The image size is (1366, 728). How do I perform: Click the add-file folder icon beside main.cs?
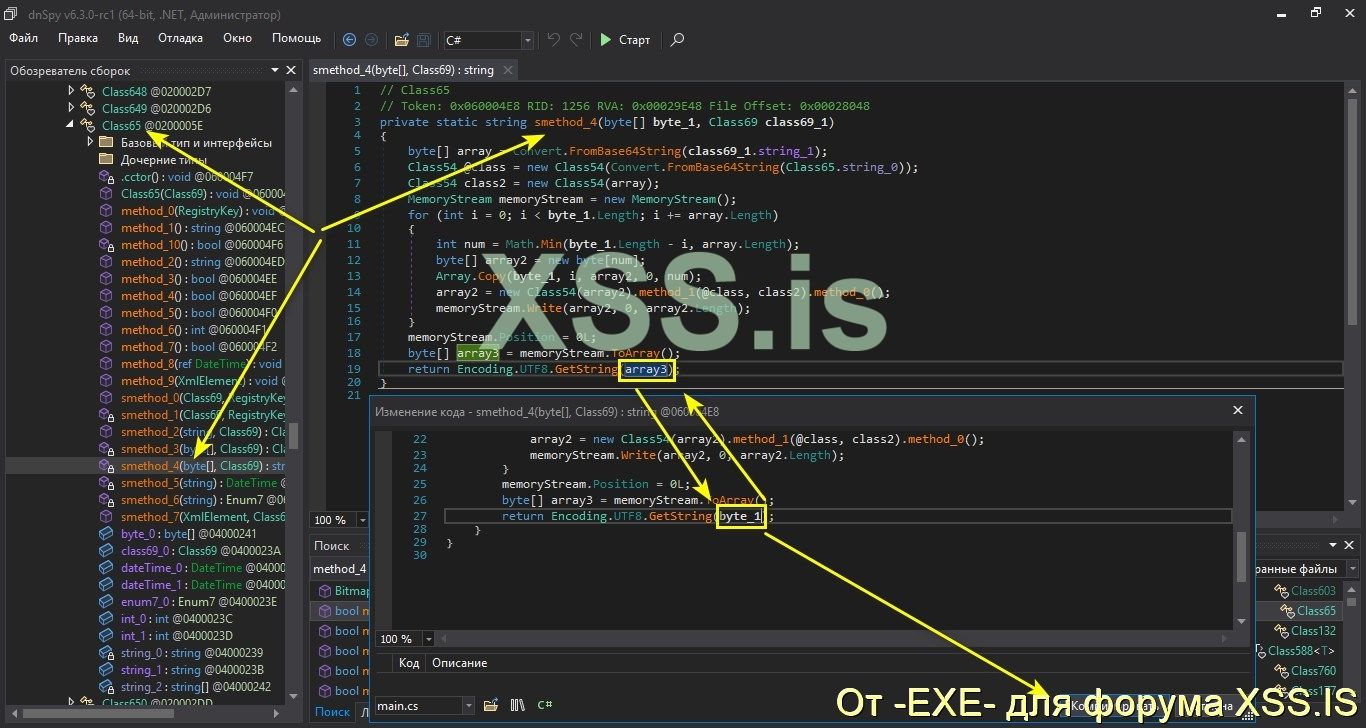point(491,705)
